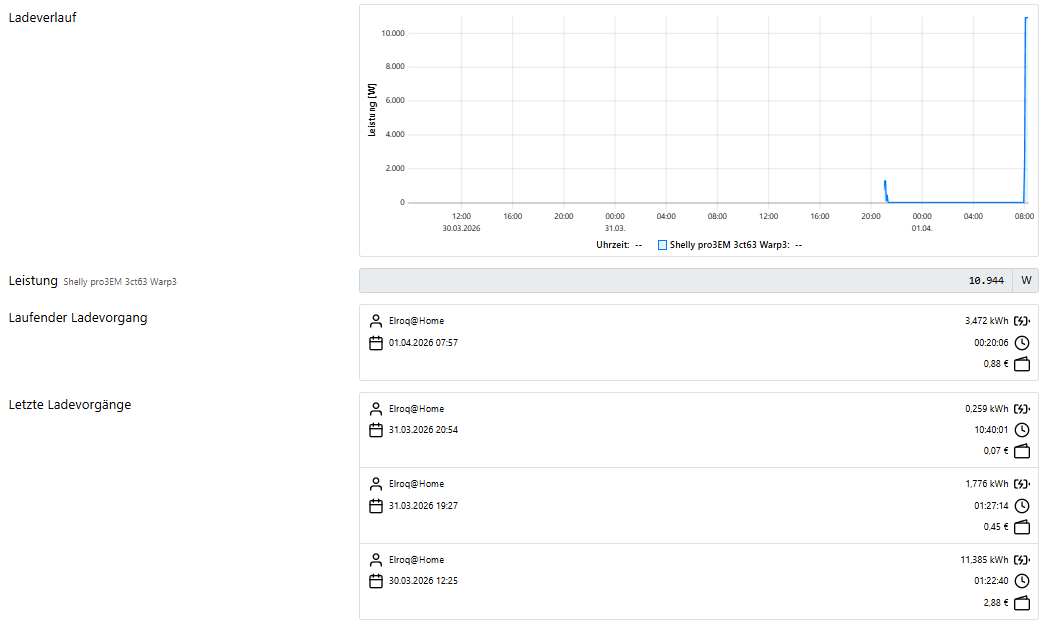The width and height of the screenshot is (1042, 621).
Task: Select the 30.03.2026 12:25 charge record
Action: coord(698,581)
